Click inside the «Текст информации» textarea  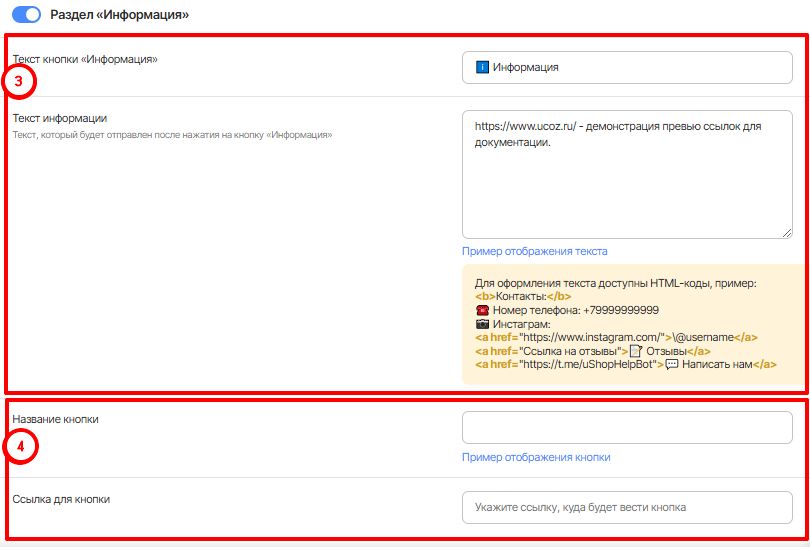tap(626, 190)
